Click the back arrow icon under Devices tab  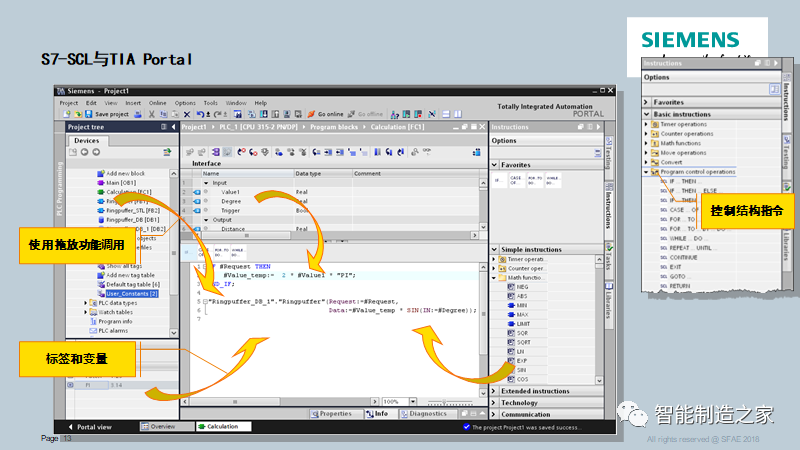tap(85, 152)
